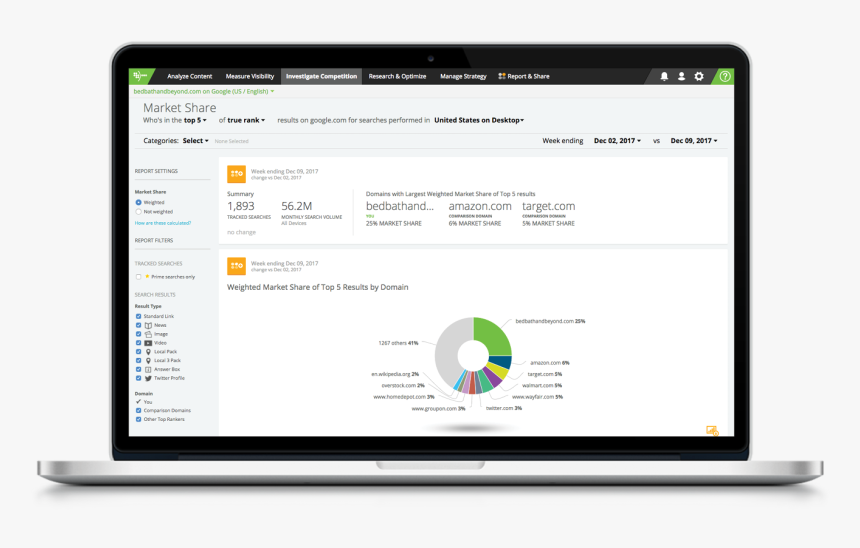This screenshot has width=860, height=548.
Task: Open the user account icon
Action: click(681, 76)
